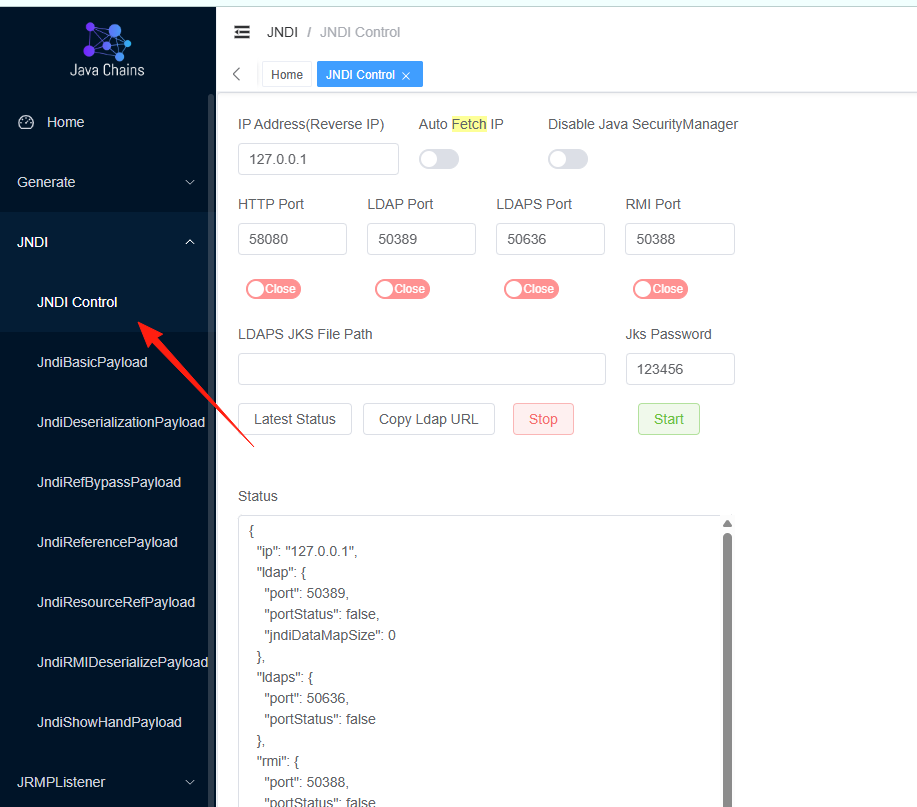The image size is (917, 807).
Task: Click the "ldaps": { status line
Action: (285, 677)
